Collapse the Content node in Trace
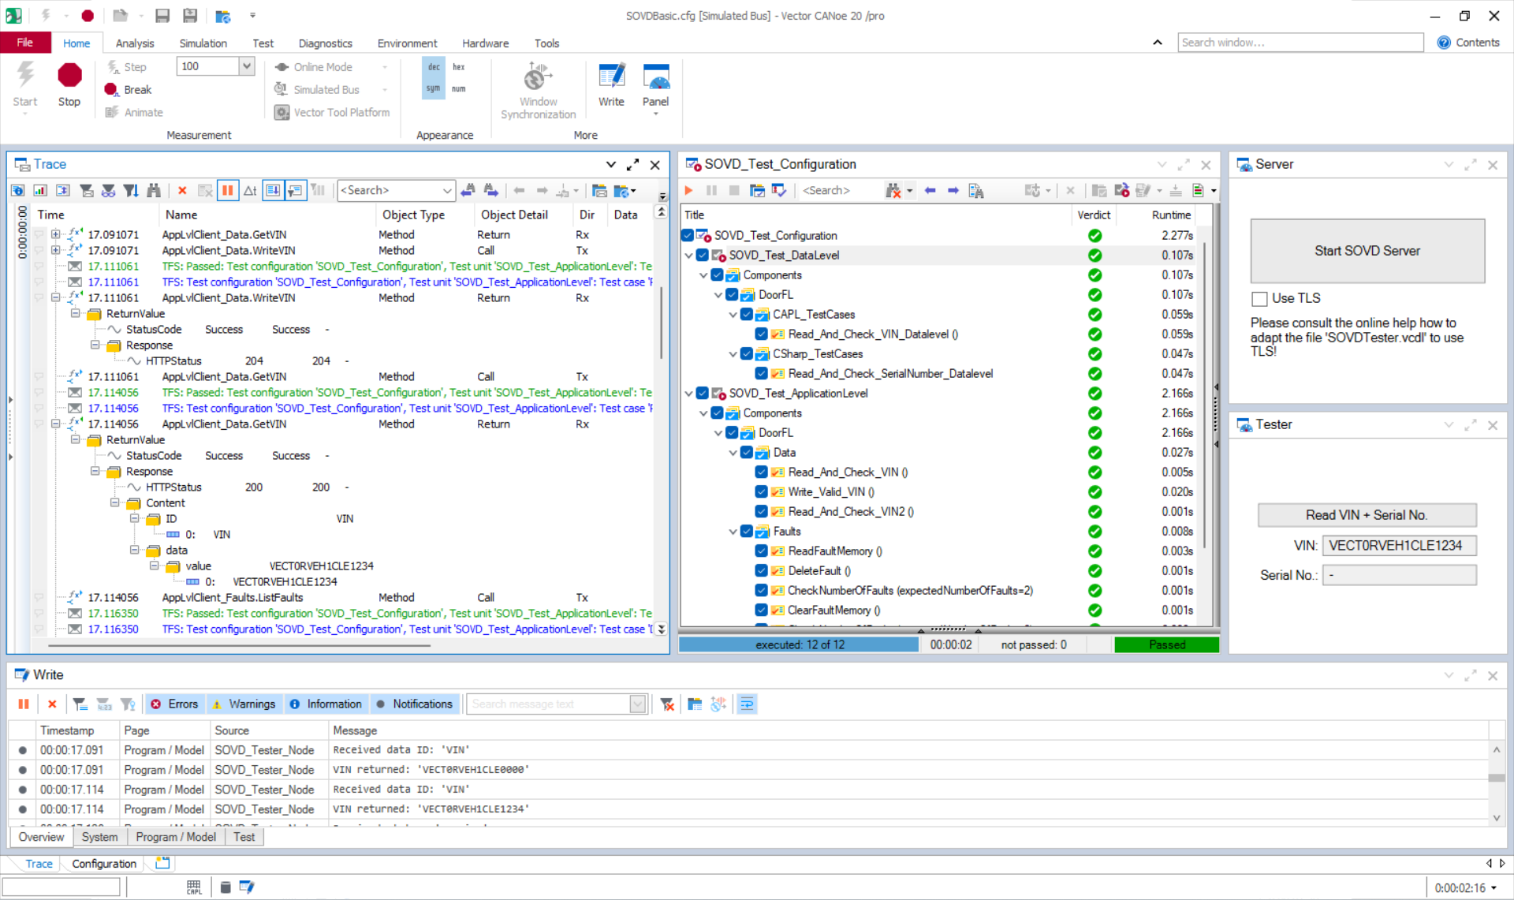 pyautogui.click(x=115, y=503)
